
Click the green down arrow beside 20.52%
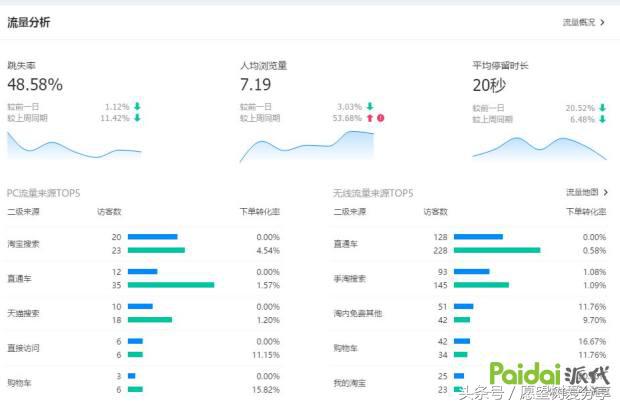602,108
